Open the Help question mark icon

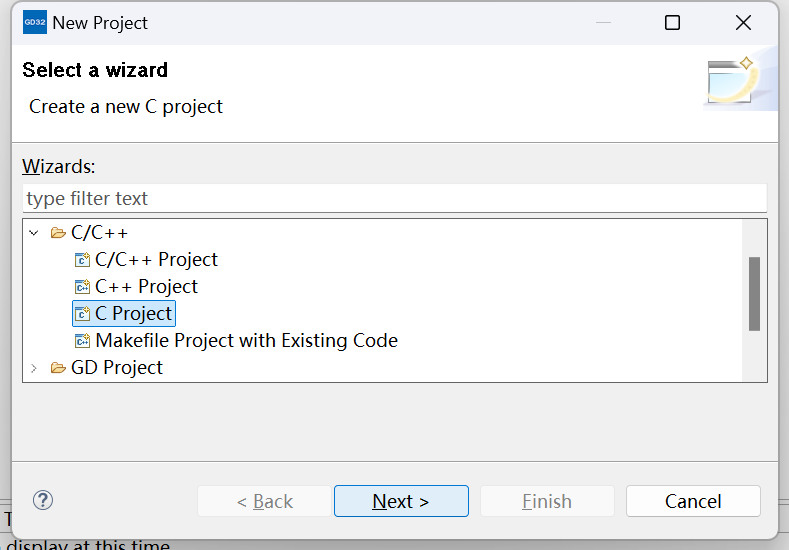[x=43, y=500]
